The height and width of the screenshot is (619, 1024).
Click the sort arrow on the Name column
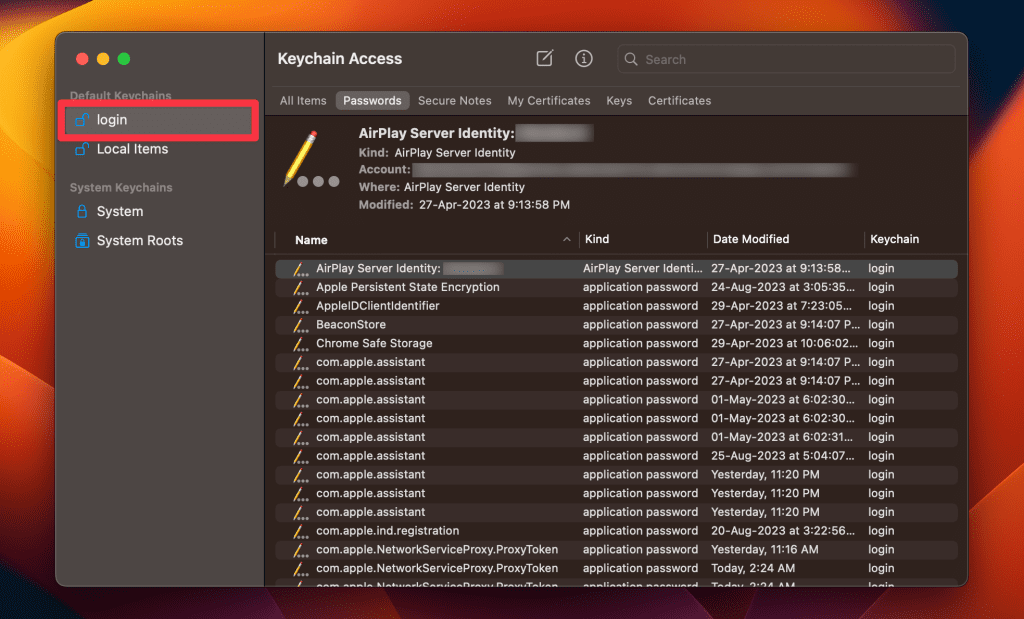pyautogui.click(x=566, y=240)
